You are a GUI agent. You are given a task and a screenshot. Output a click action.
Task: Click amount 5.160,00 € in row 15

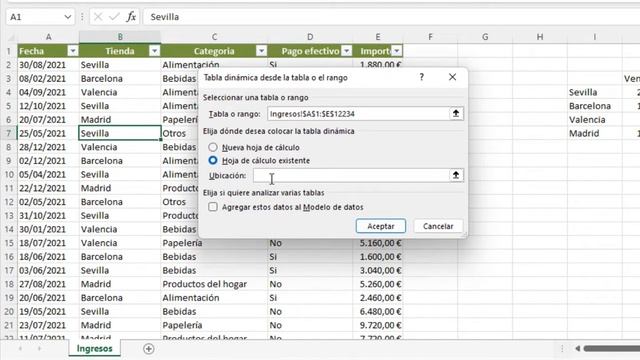coord(378,243)
